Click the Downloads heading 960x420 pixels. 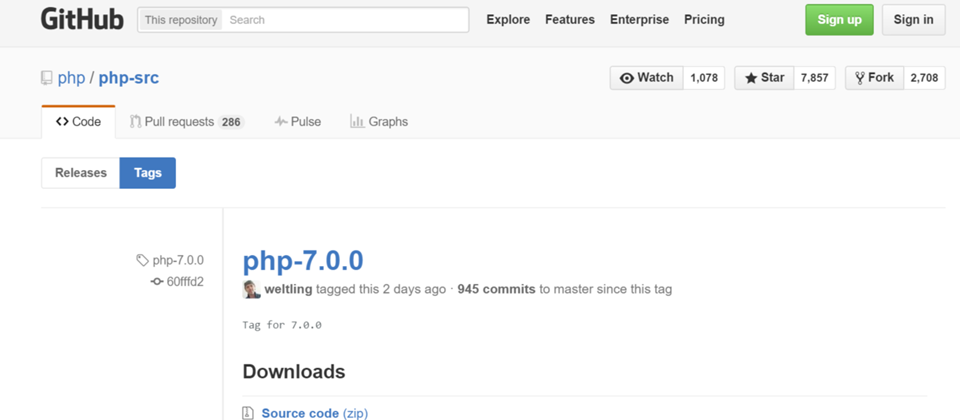point(294,371)
